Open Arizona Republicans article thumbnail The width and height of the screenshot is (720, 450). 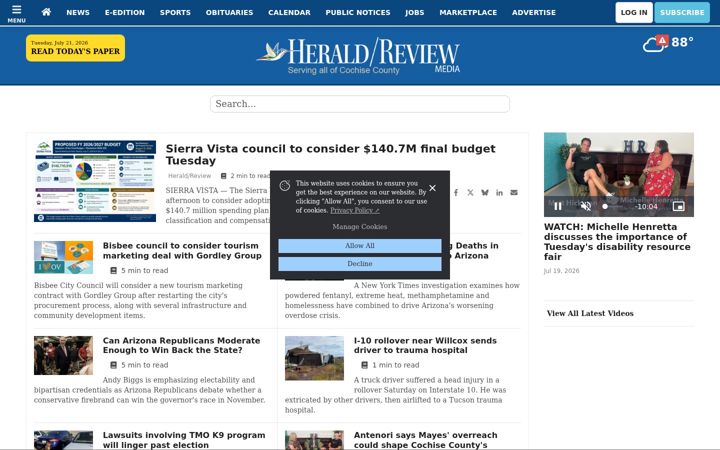pyautogui.click(x=63, y=355)
